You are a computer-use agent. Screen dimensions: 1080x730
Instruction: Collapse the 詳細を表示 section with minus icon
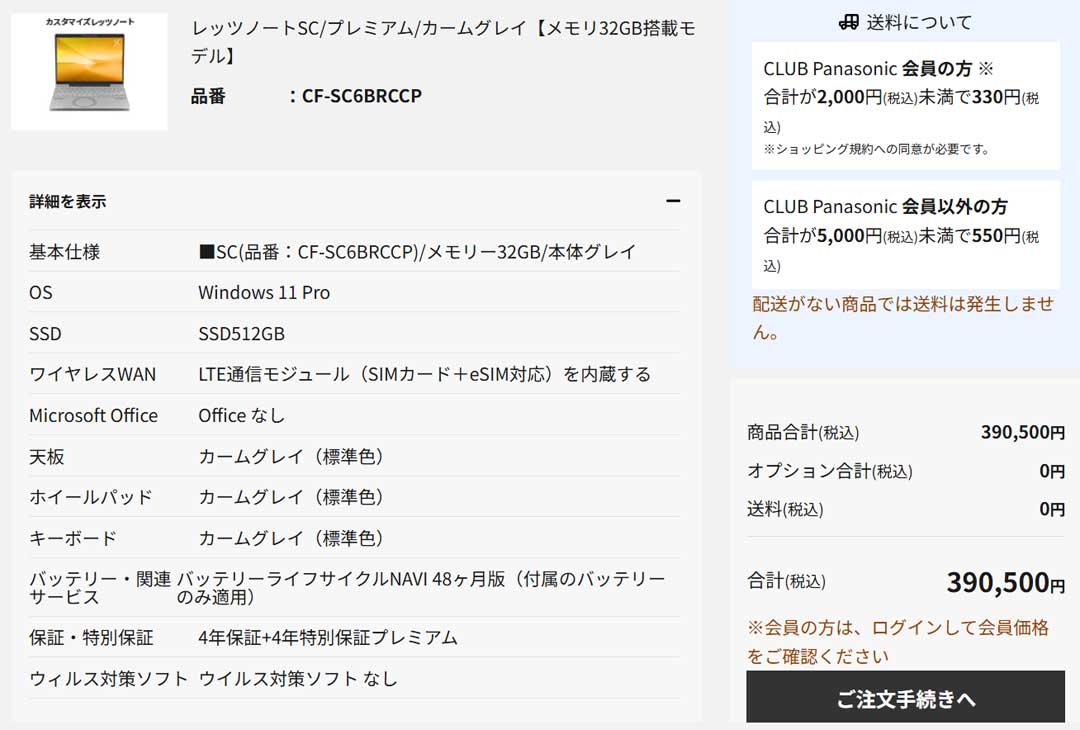673,201
